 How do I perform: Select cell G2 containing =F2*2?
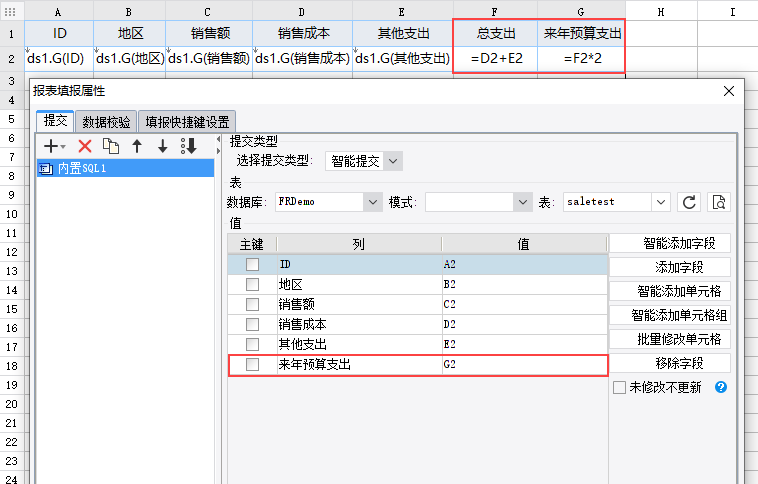[582, 59]
